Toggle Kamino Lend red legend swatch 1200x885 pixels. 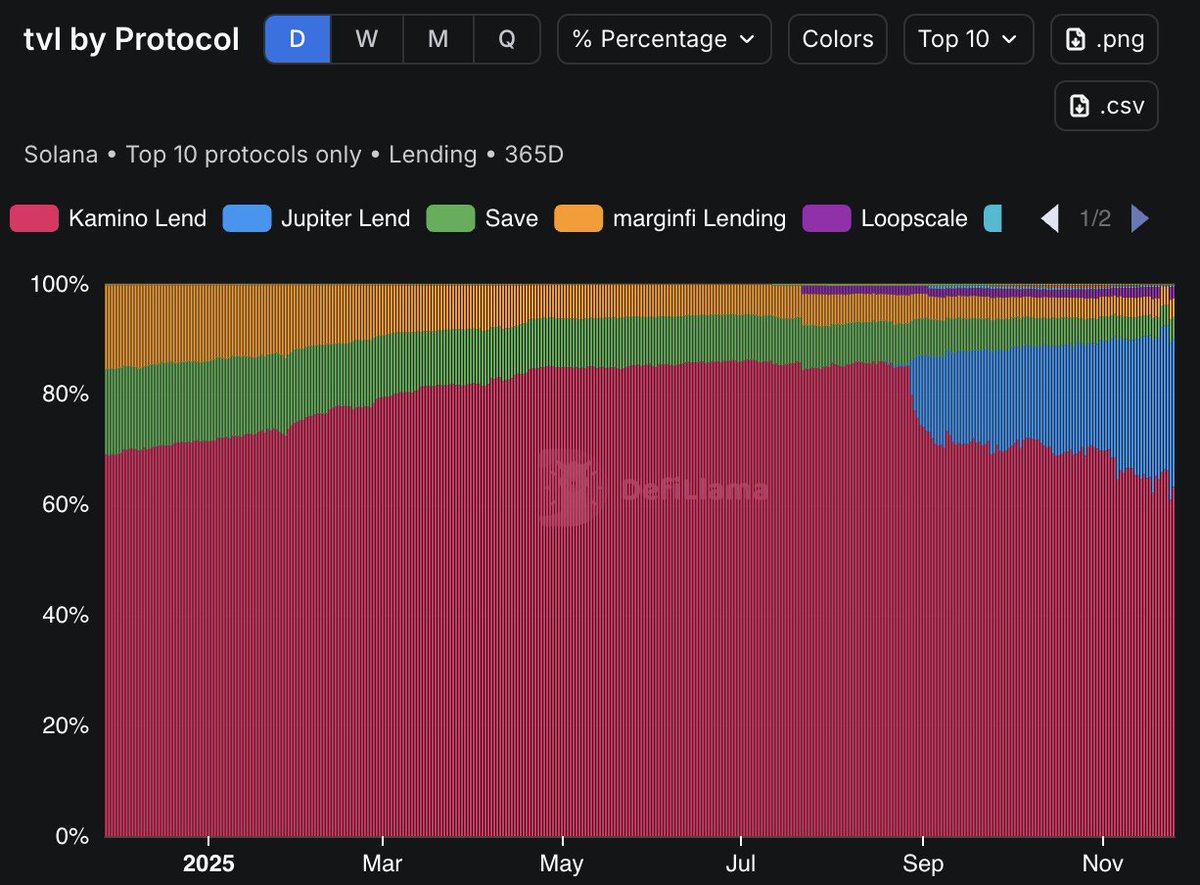[34, 218]
